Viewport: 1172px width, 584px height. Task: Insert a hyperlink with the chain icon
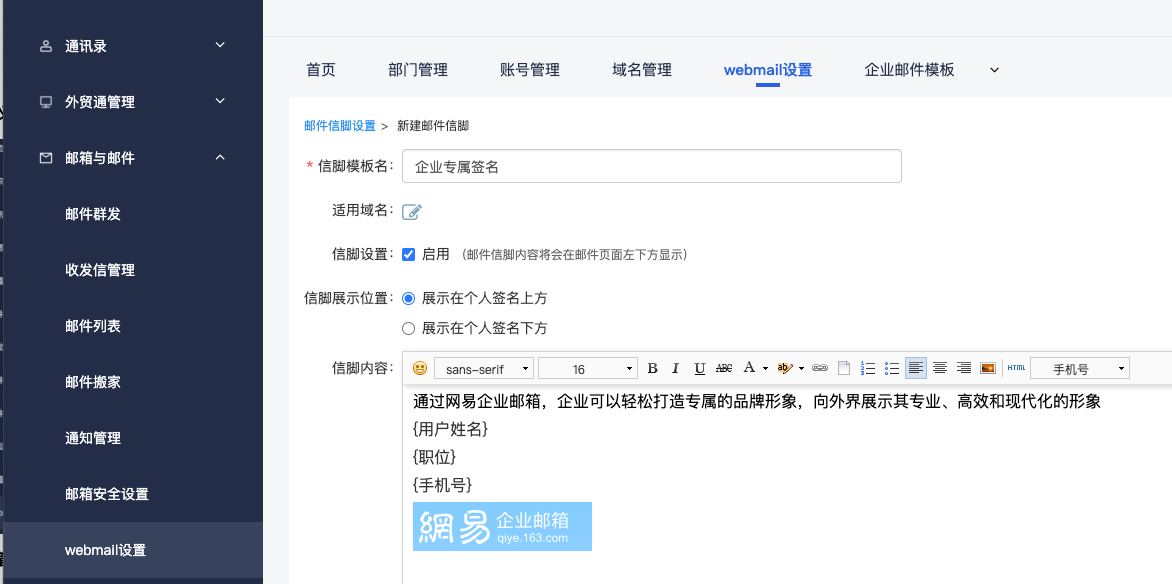click(820, 368)
